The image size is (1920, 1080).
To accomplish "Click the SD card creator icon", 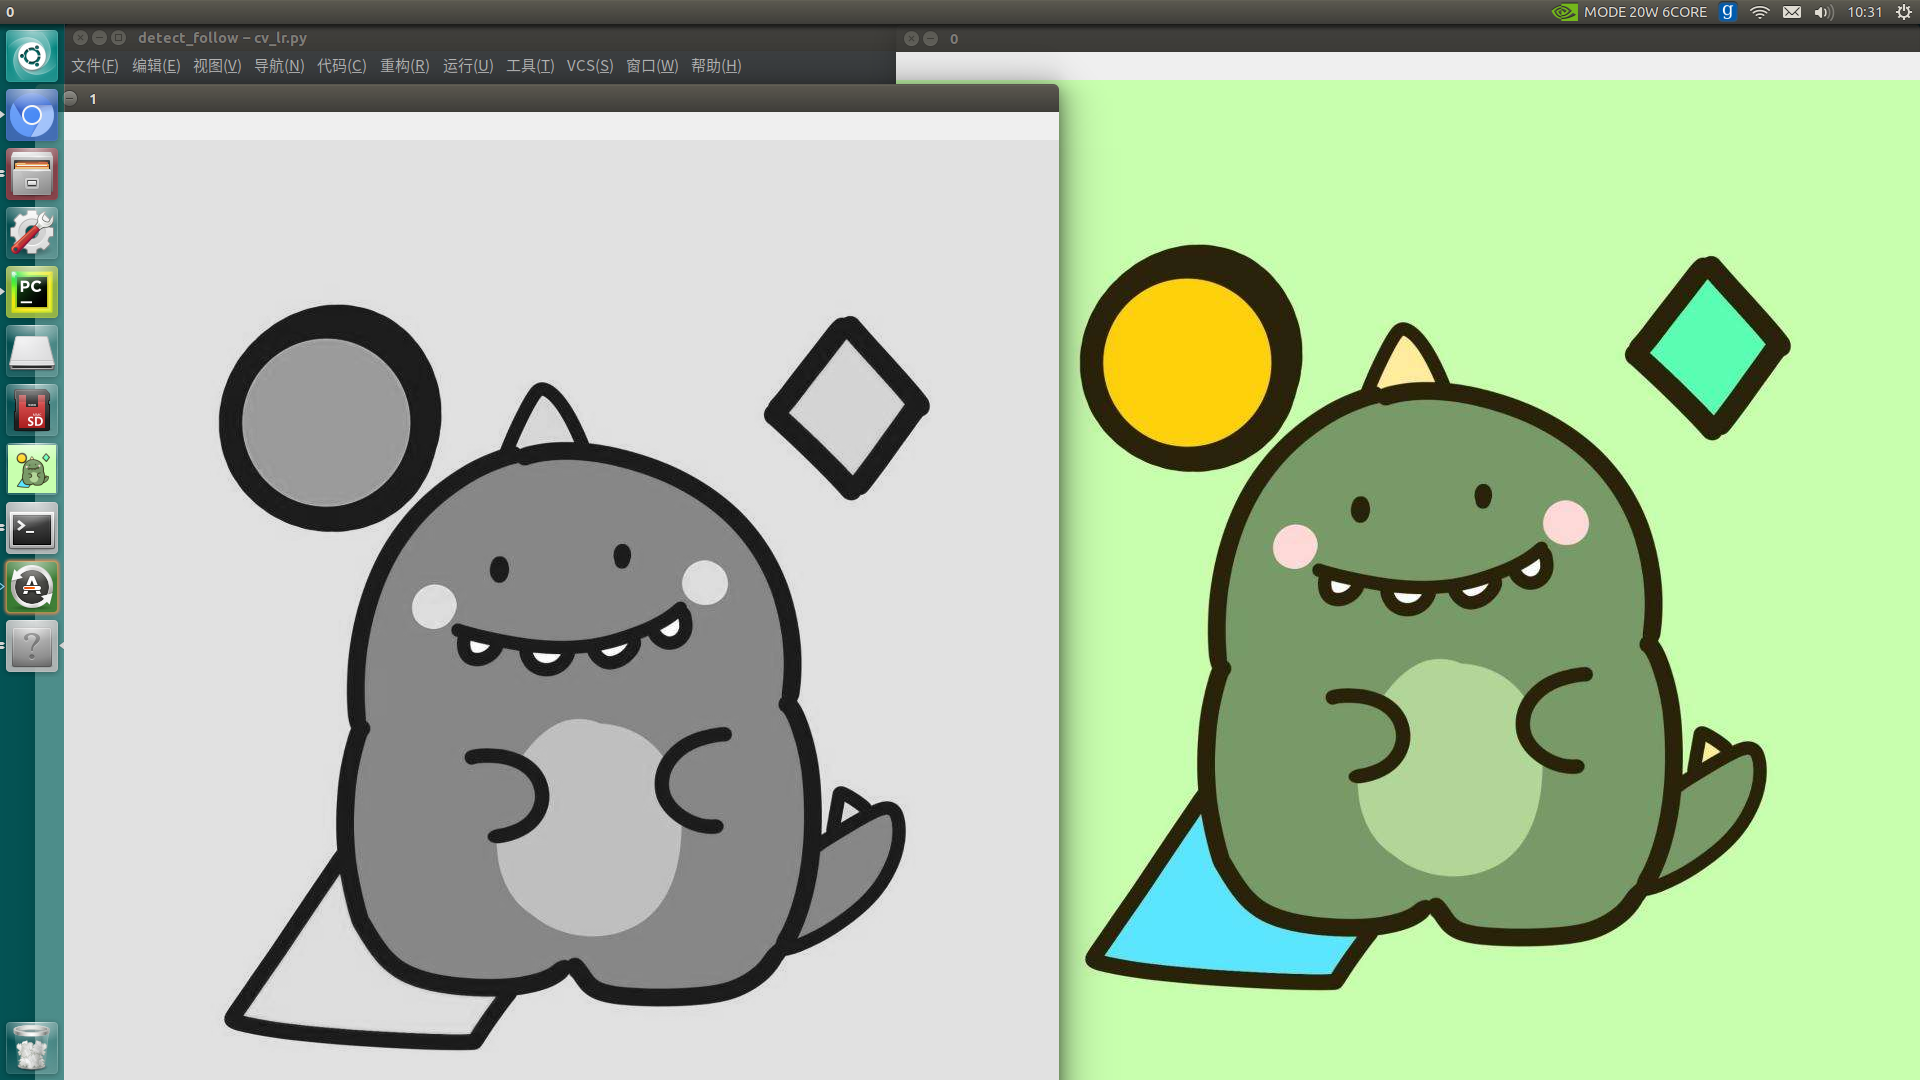I will pyautogui.click(x=32, y=410).
